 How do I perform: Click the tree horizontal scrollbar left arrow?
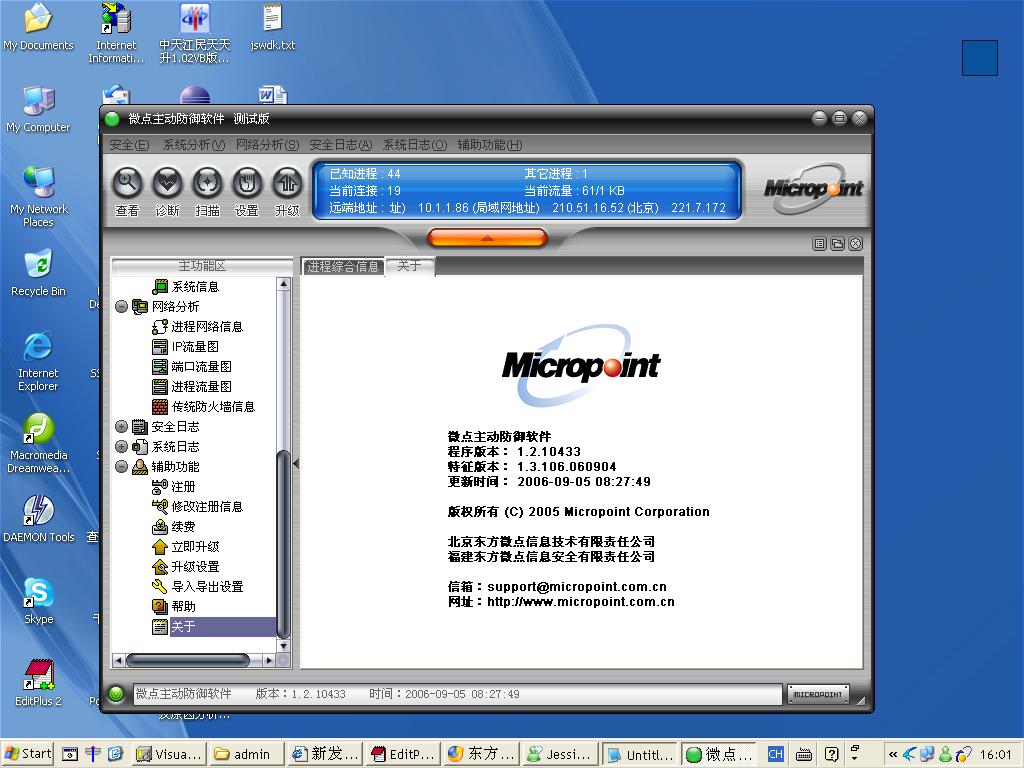click(x=118, y=660)
